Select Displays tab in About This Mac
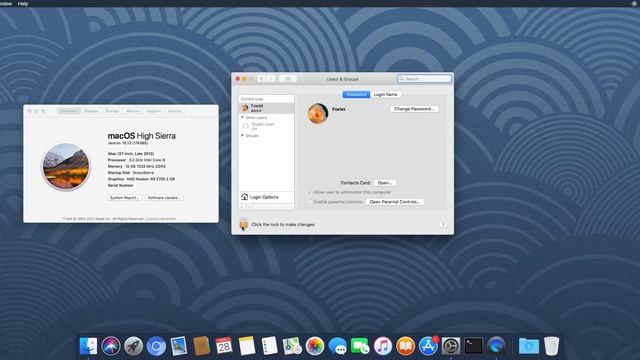This screenshot has height=360, width=640. (91, 111)
